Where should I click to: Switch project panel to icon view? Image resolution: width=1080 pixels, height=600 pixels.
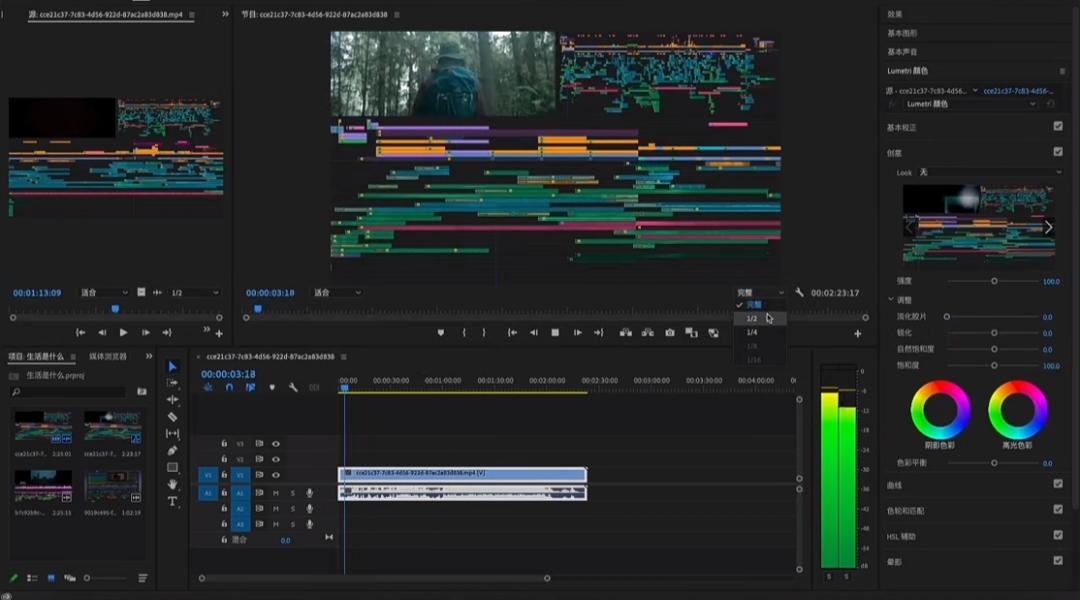51,578
